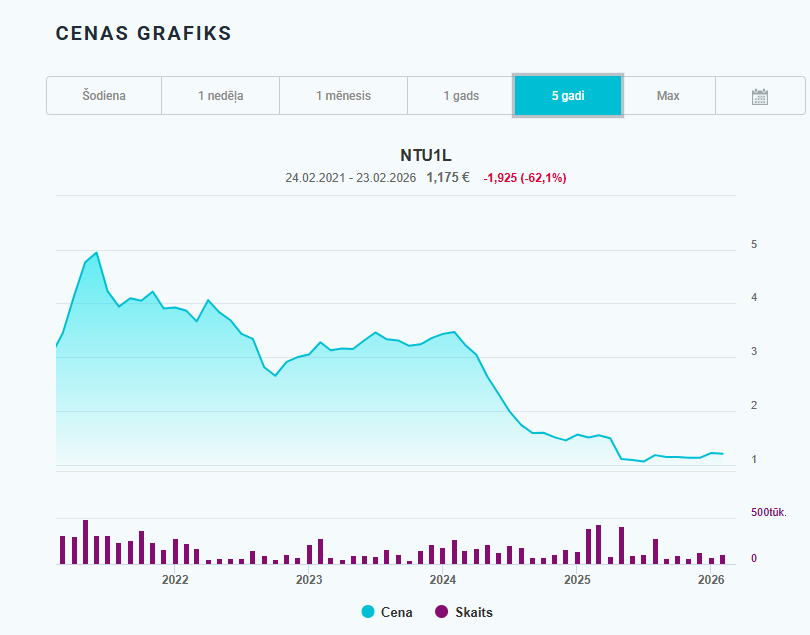
Task: Click the tallest volume bar in 2021
Action: tap(86, 542)
